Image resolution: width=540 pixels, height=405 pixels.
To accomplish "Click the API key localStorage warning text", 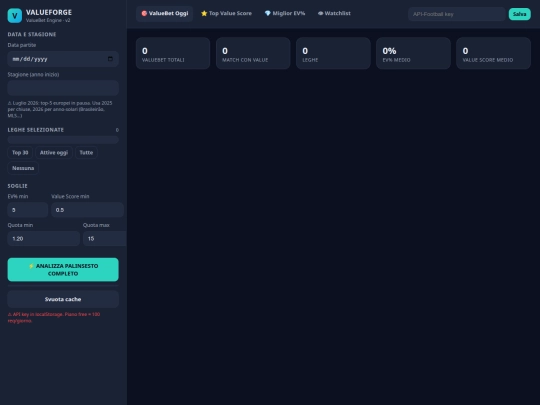I will tap(54, 318).
